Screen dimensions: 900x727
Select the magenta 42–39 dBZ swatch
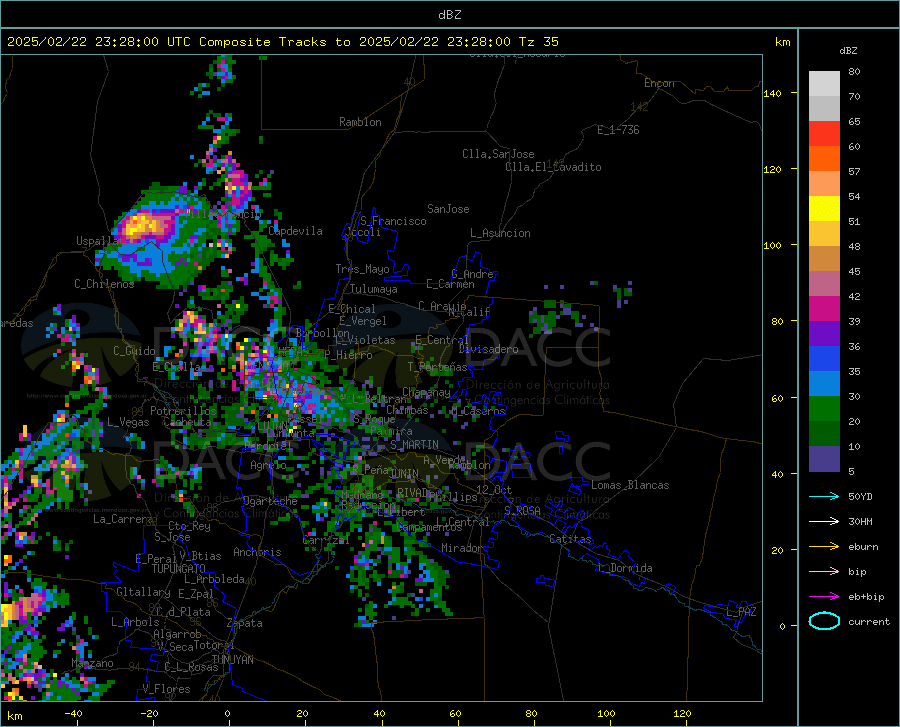(x=824, y=309)
